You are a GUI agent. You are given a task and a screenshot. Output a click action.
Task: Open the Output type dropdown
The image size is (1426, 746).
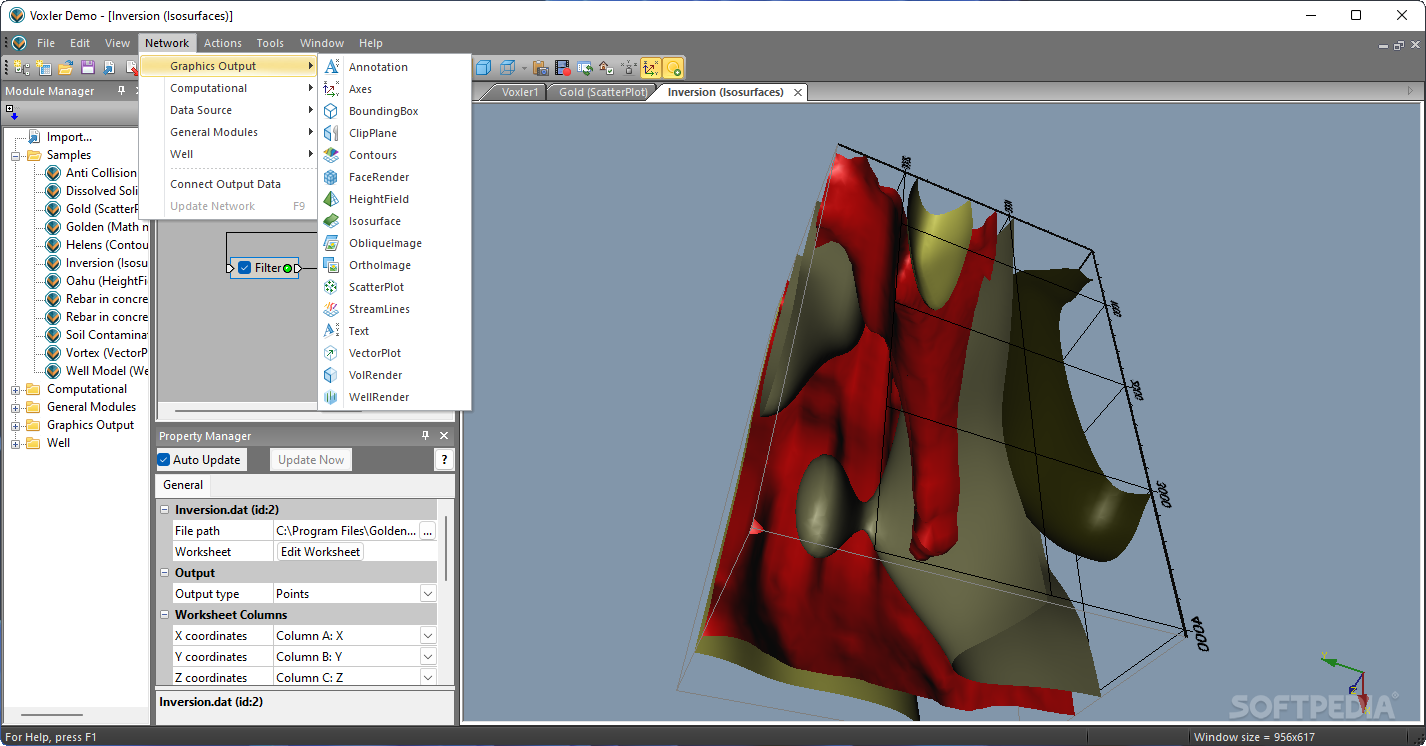428,594
